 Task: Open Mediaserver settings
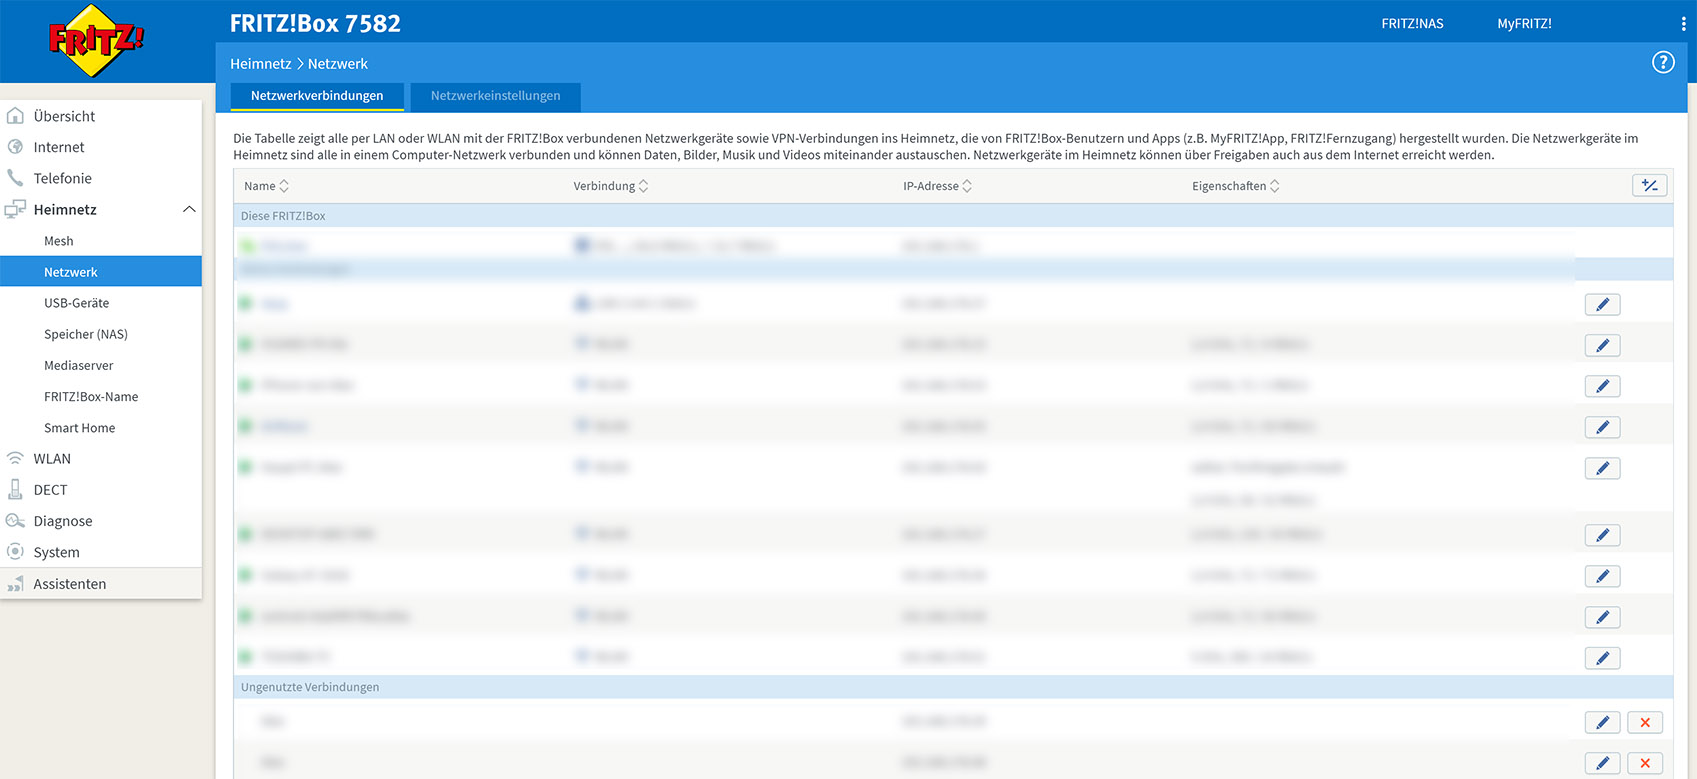101,365
